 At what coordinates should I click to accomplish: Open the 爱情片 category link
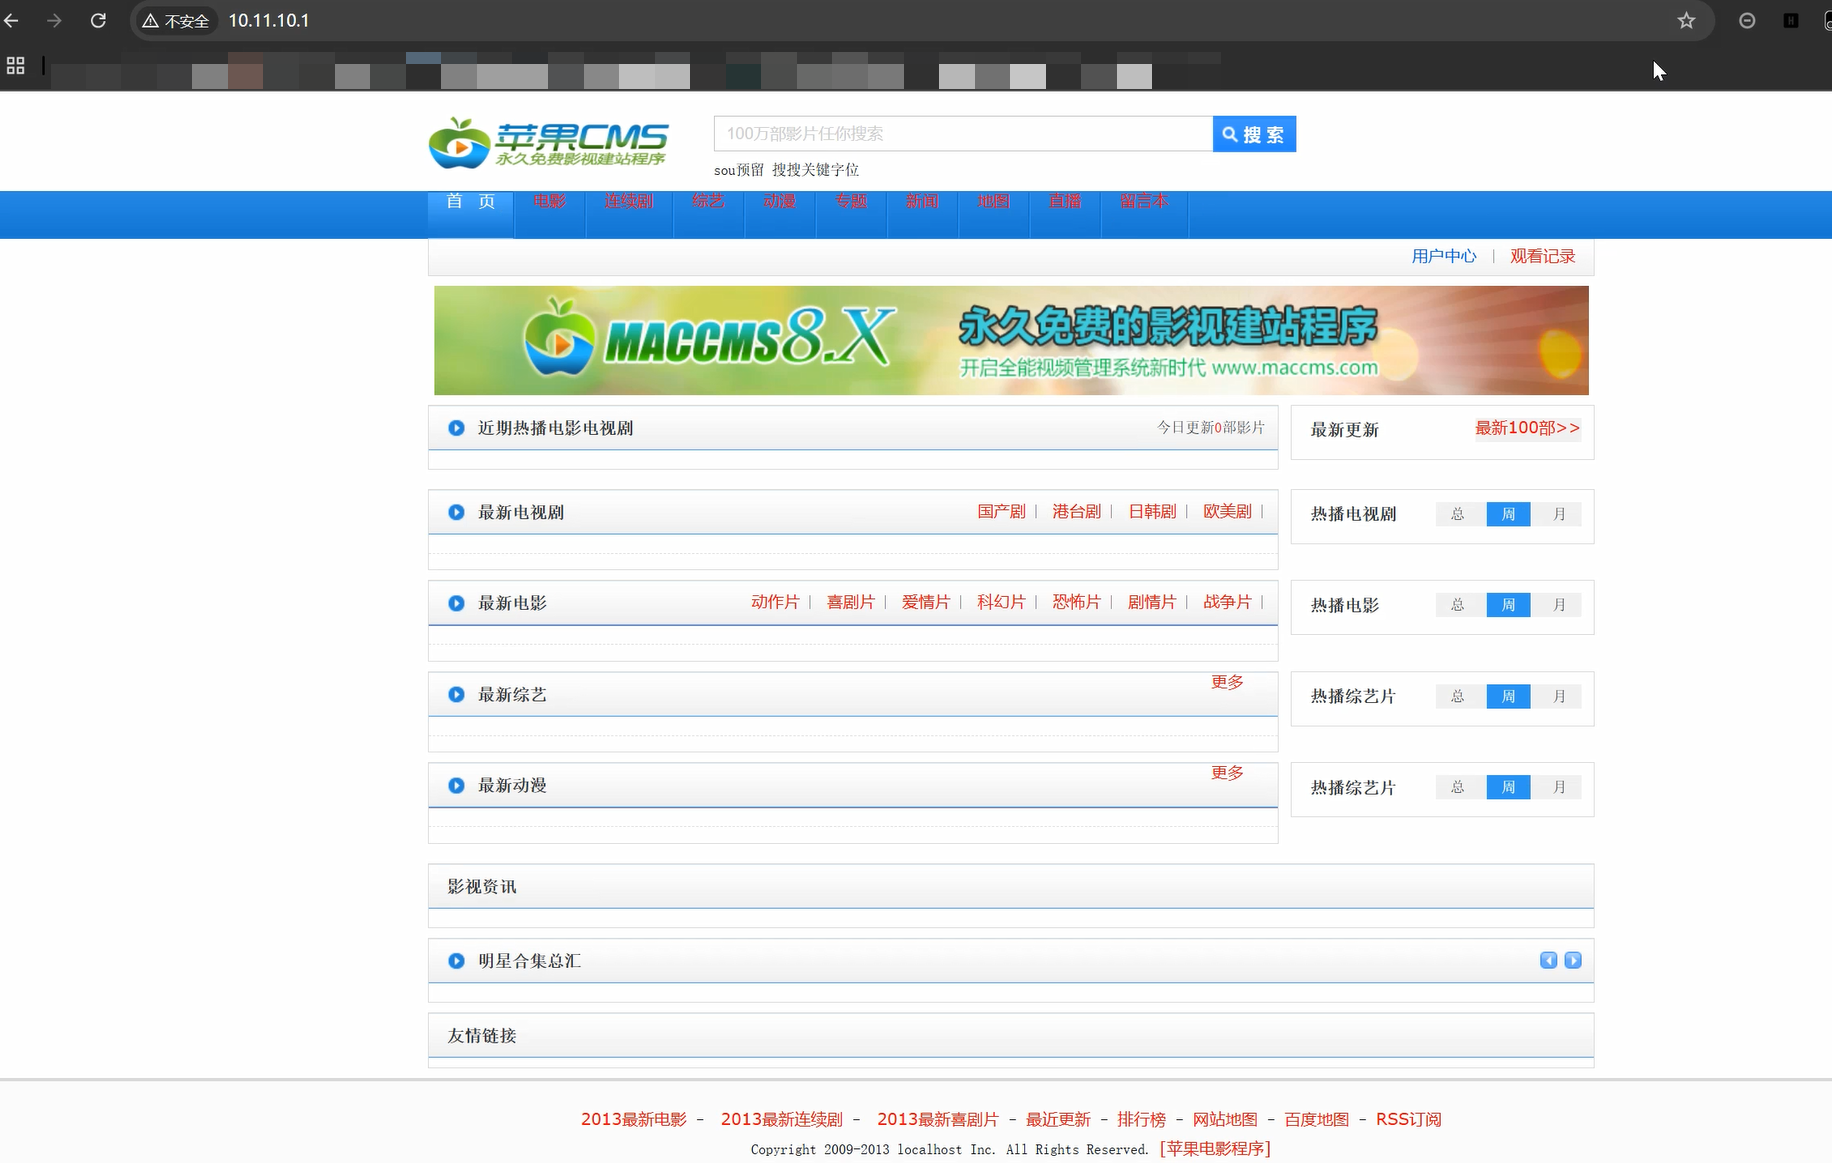pyautogui.click(x=926, y=602)
